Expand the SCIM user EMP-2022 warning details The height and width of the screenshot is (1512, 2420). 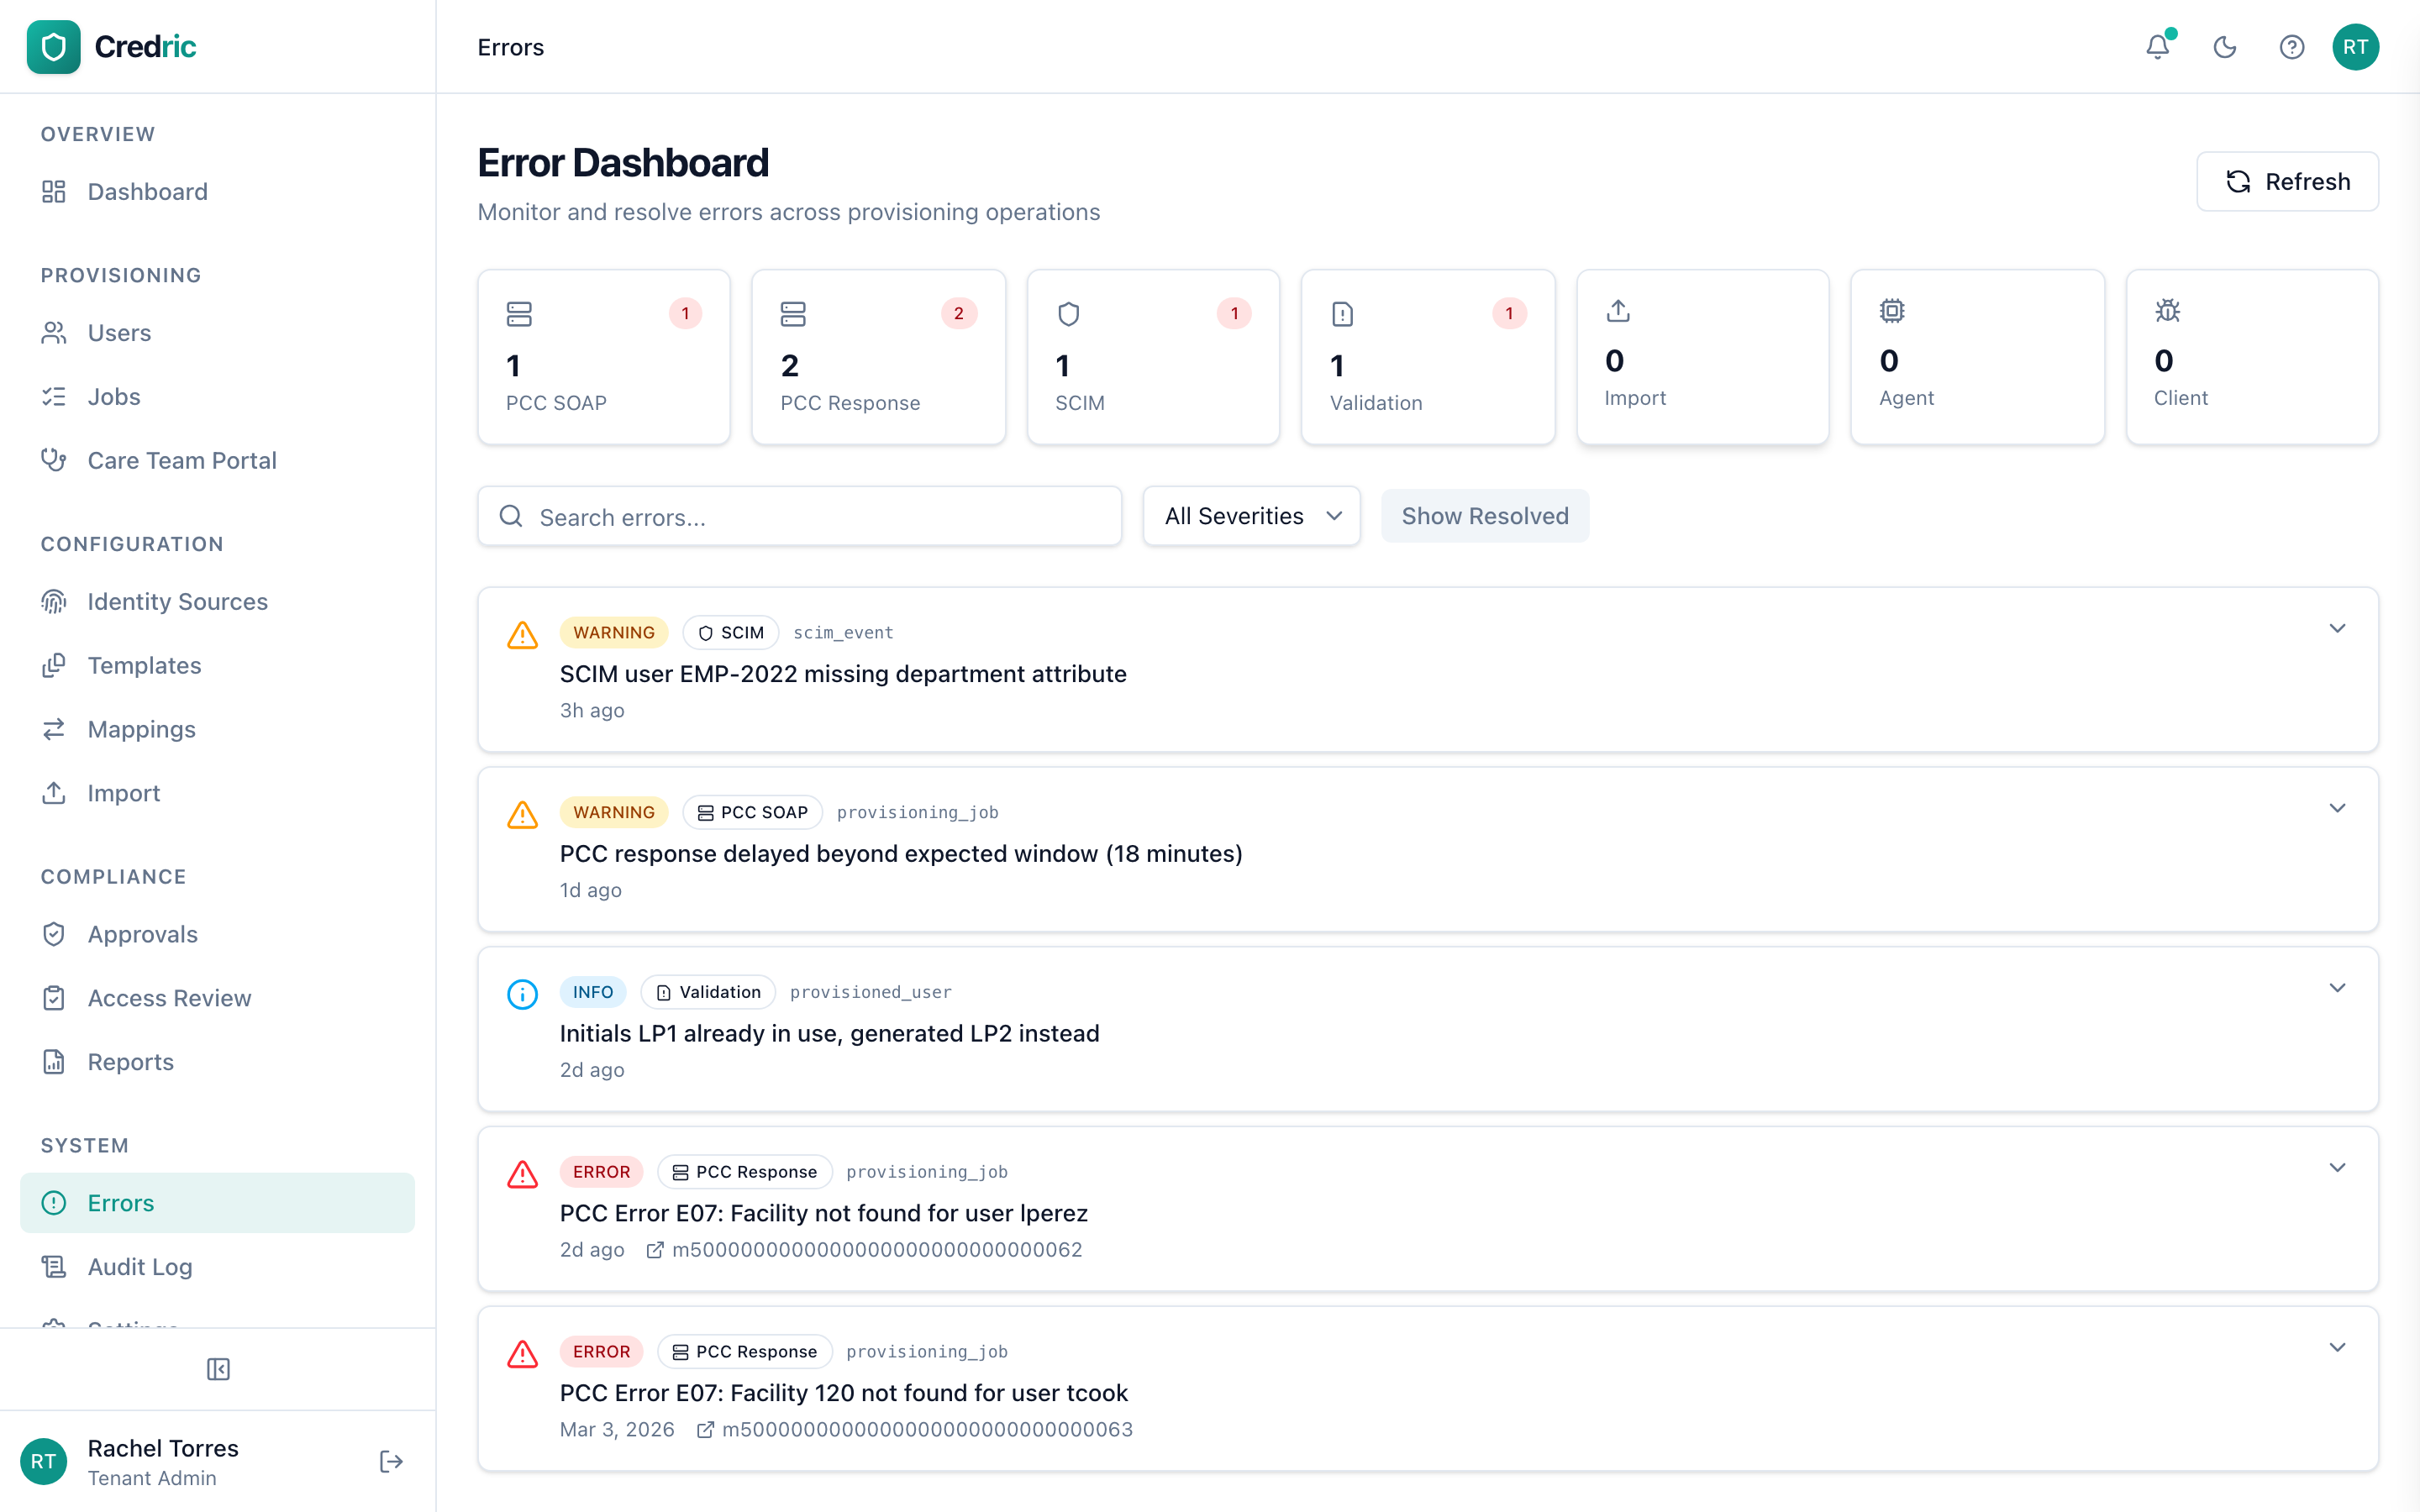[2337, 628]
